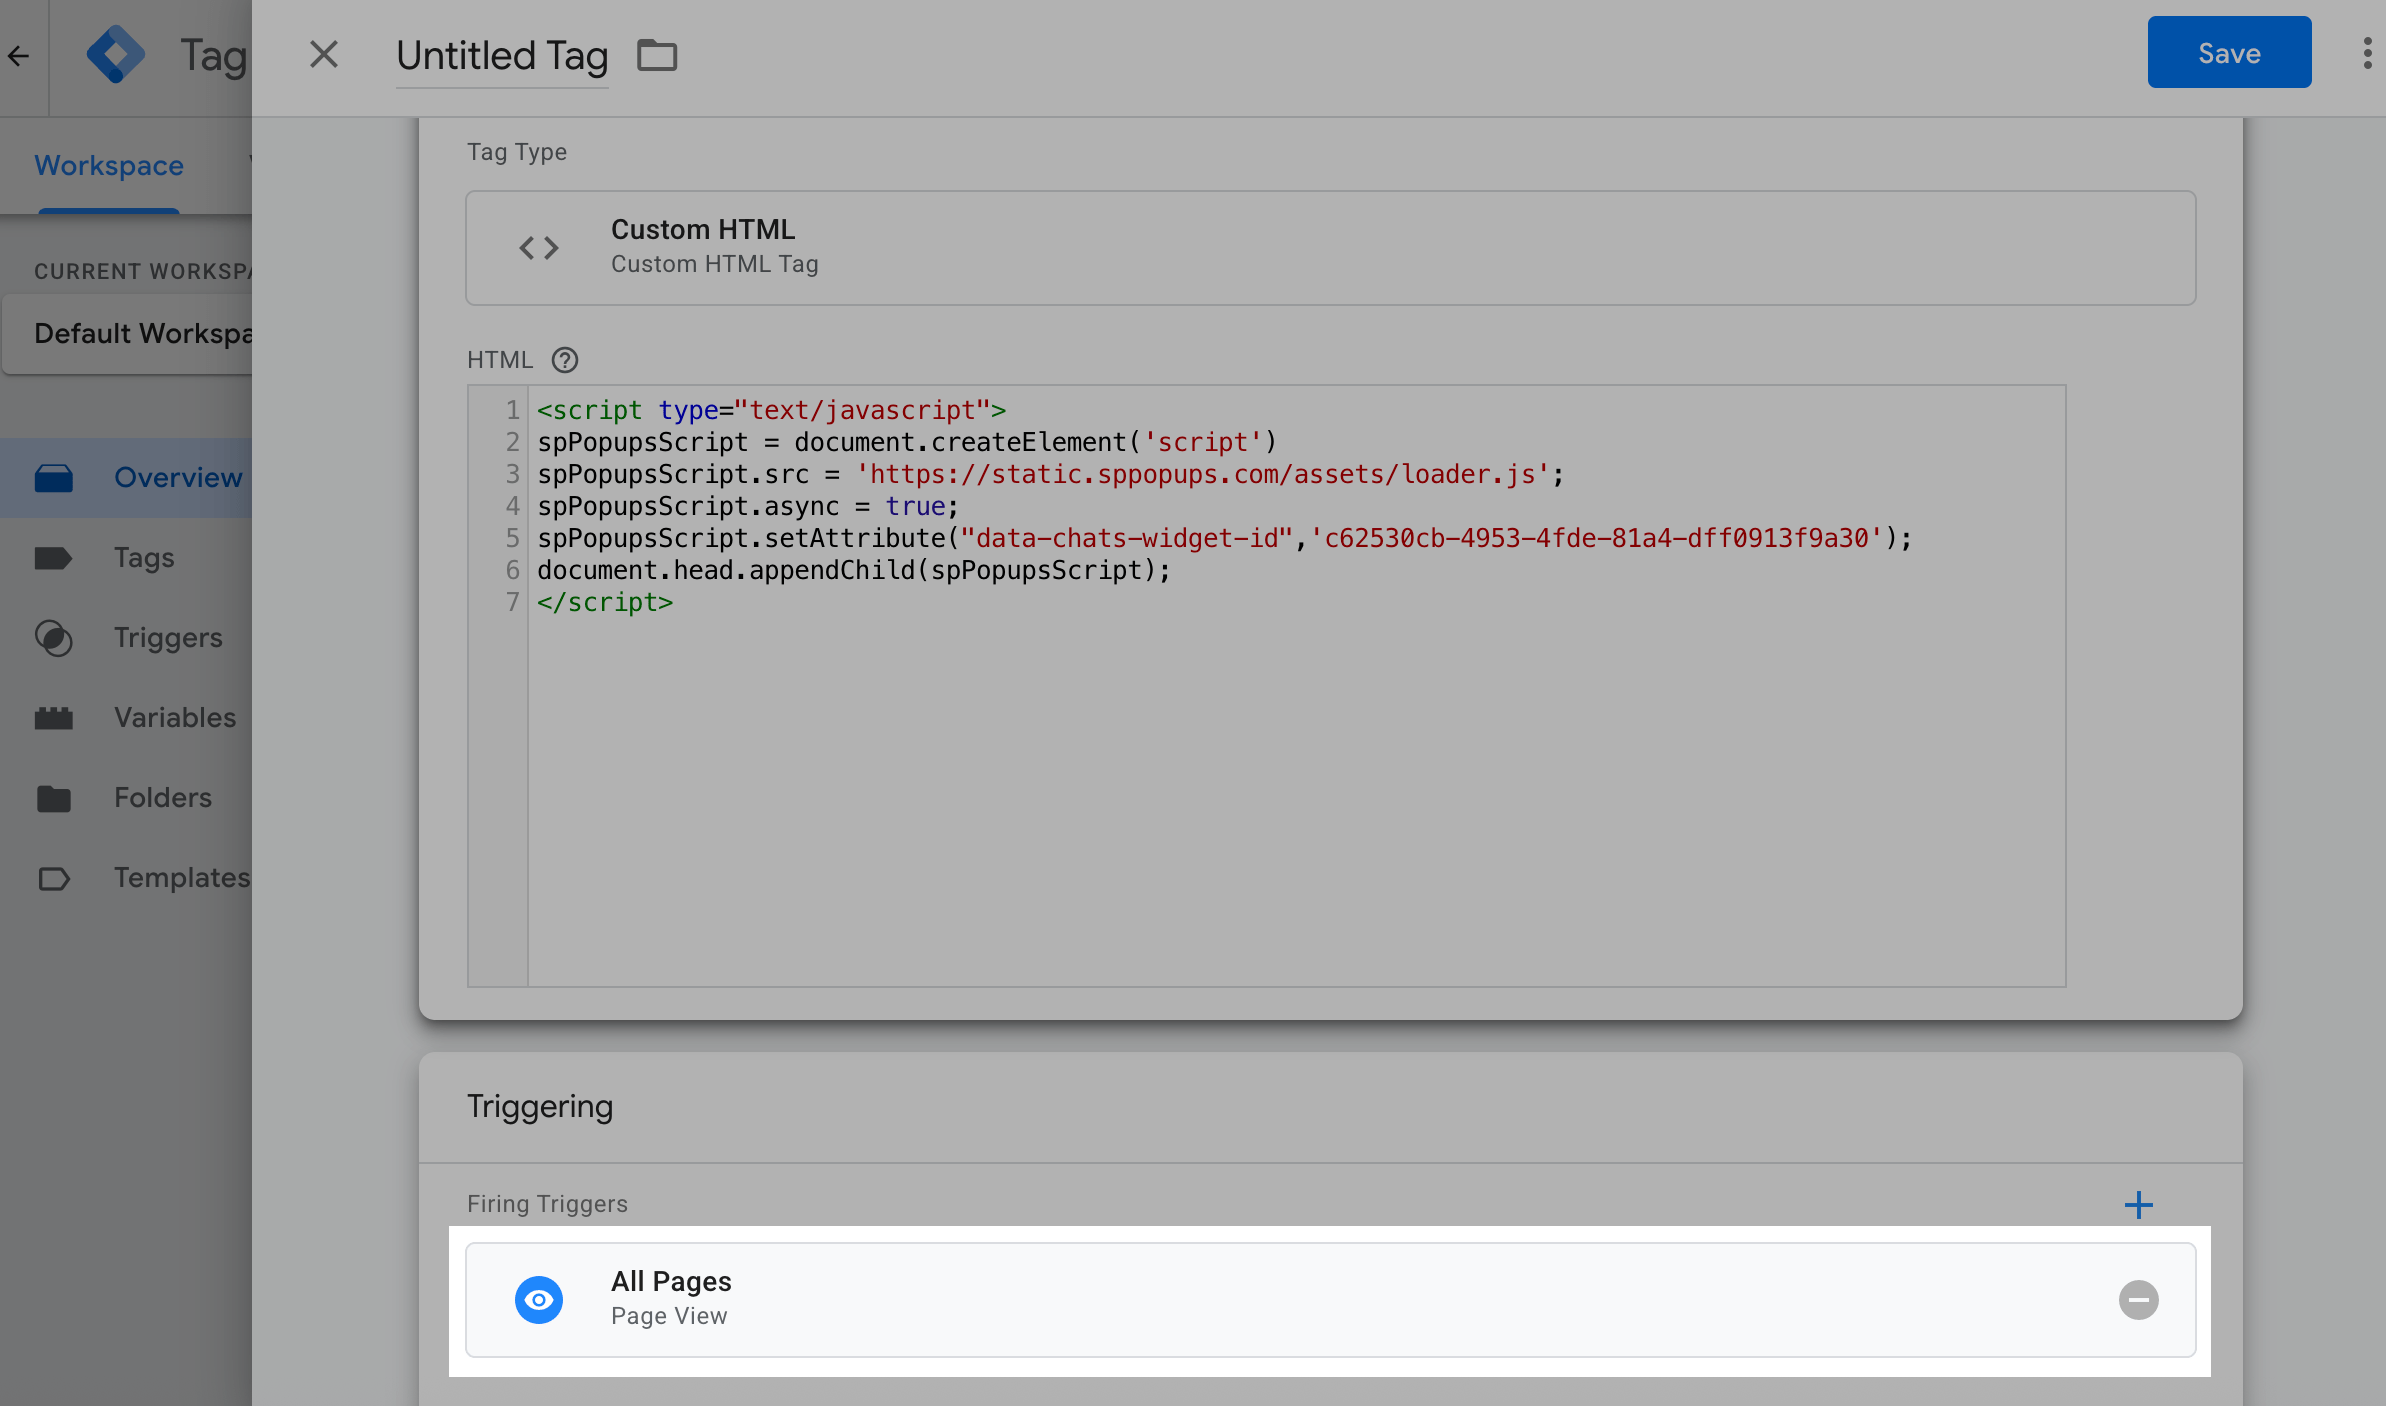Screen dimensions: 2386x1406
Task: Open the Folders section
Action: tap(162, 798)
